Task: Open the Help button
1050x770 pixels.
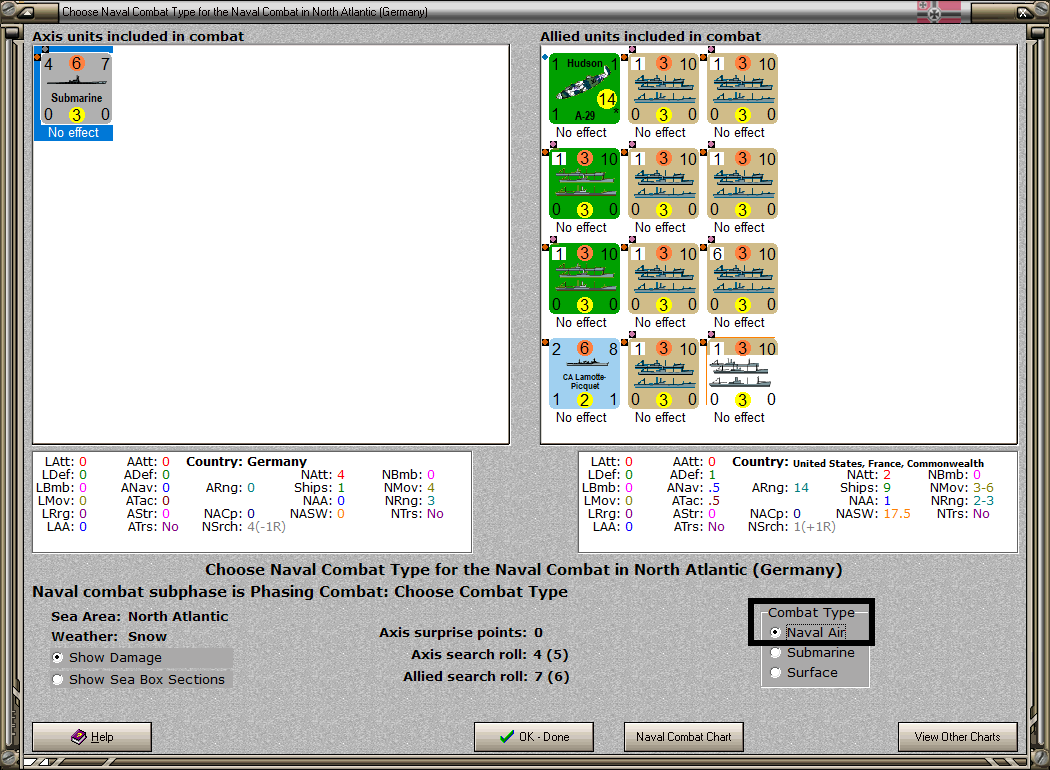Action: (92, 737)
